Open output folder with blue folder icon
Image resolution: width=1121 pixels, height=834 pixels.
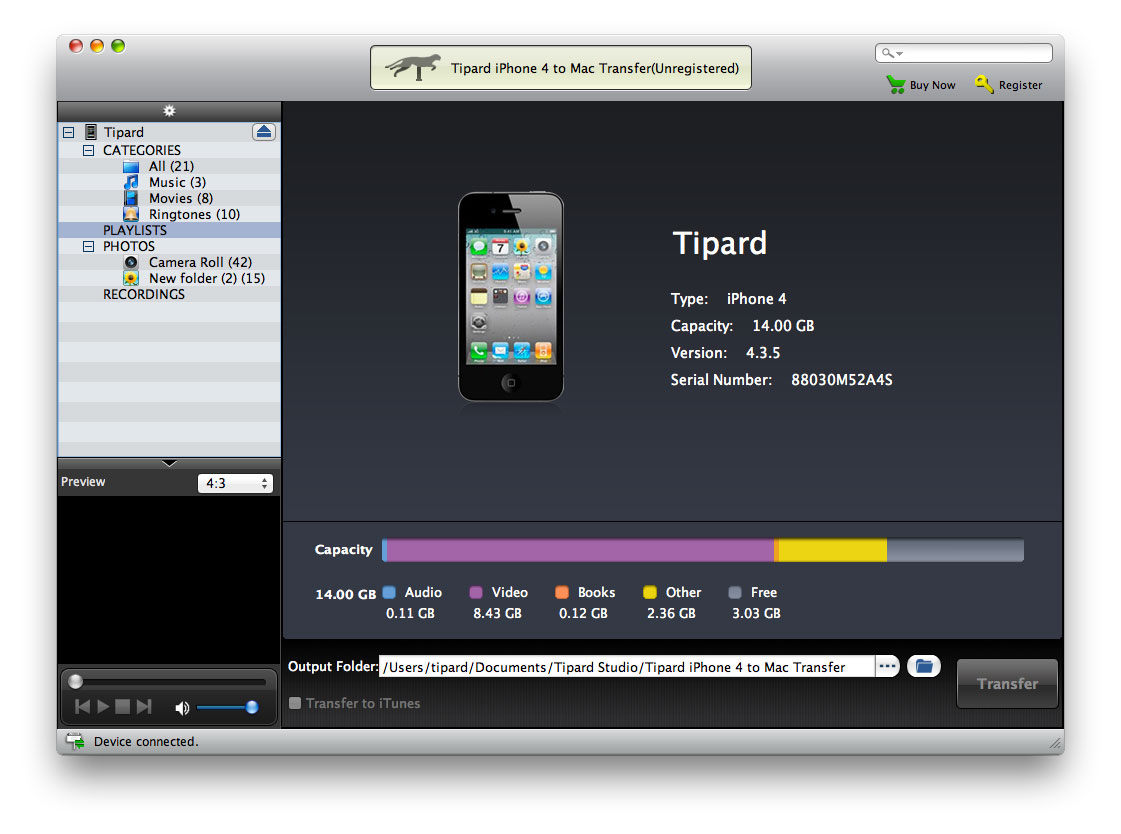pyautogui.click(x=924, y=666)
